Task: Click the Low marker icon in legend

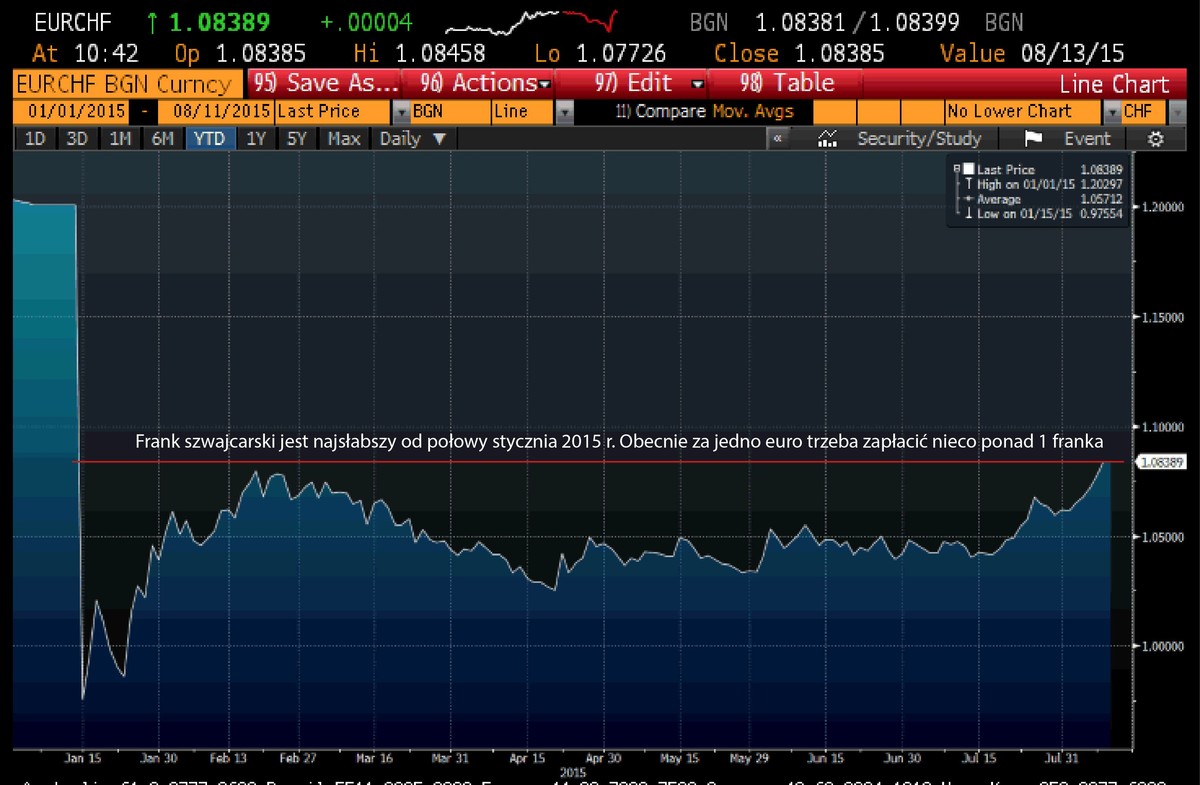Action: (969, 213)
